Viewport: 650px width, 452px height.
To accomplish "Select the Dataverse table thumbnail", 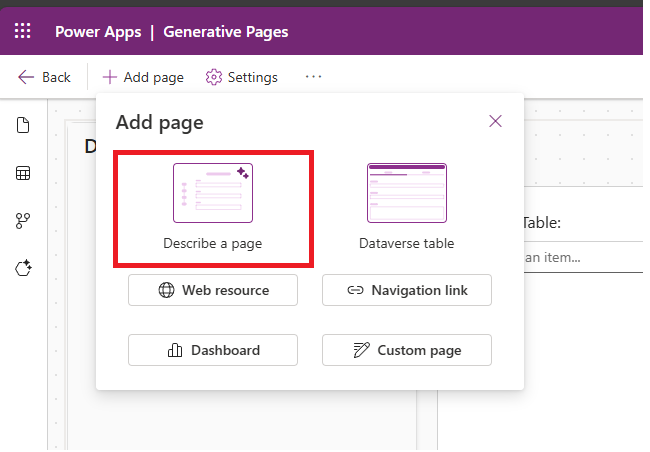I will click(407, 193).
